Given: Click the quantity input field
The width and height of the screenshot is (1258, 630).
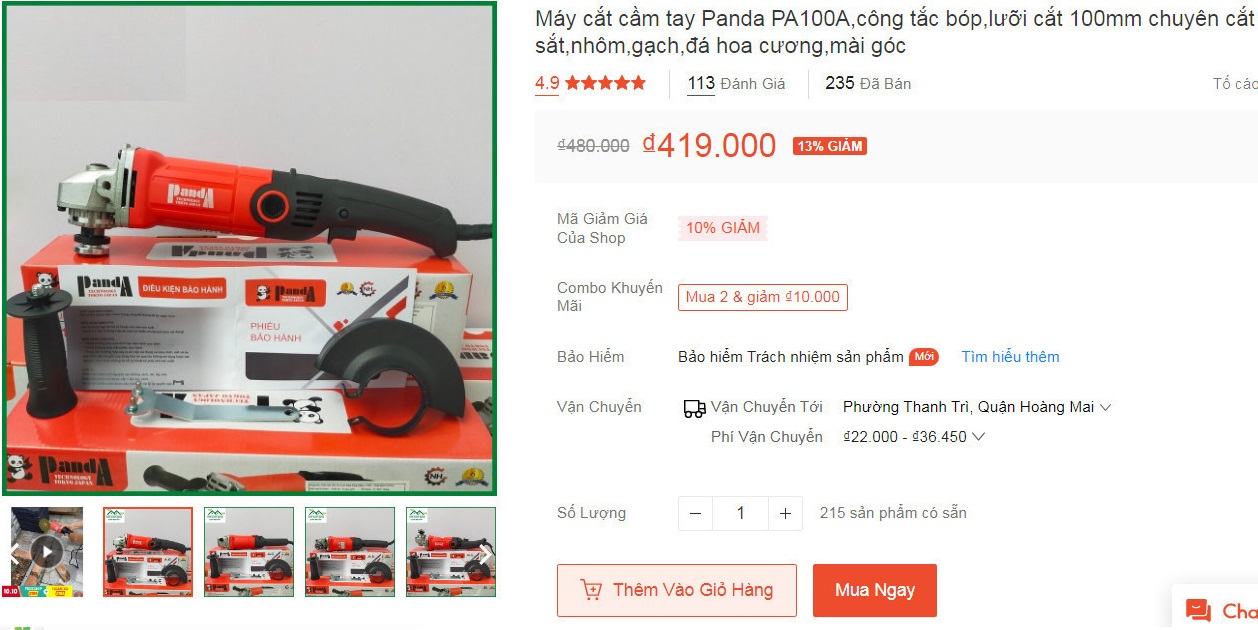Looking at the screenshot, I should coord(740,513).
